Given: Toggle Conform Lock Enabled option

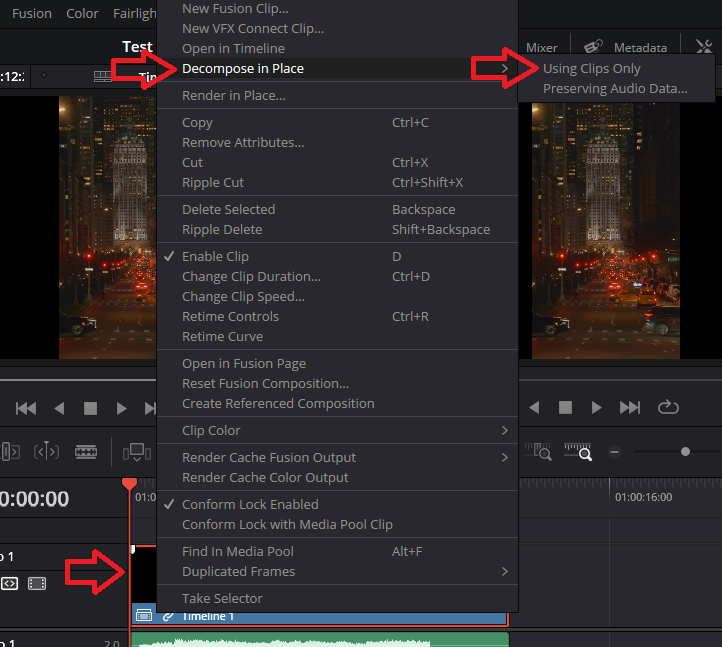Looking at the screenshot, I should pyautogui.click(x=250, y=504).
